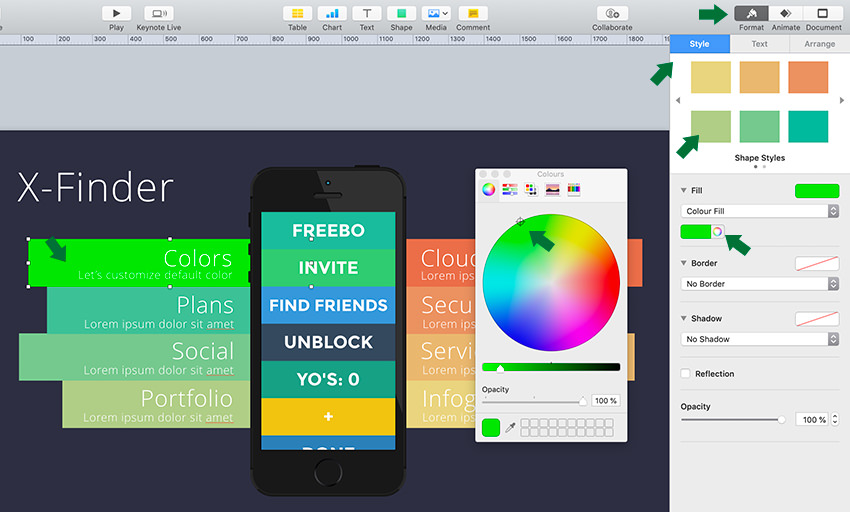Click the horizontal ruler
Viewport: 850px width, 512px height.
pos(334,40)
